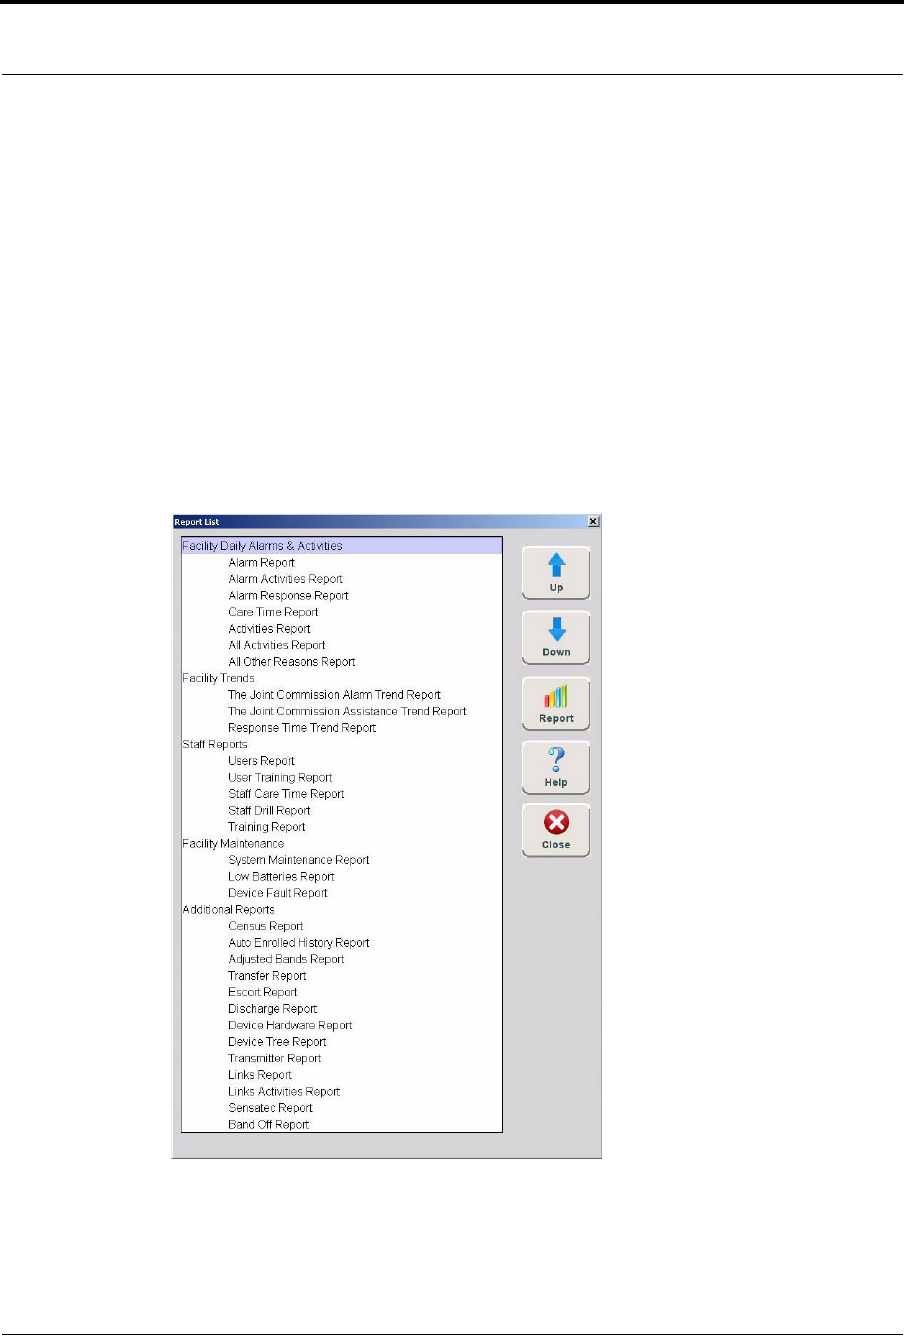Select Staff Care Time Report
Viewport: 904px width, 1335px height.
[286, 794]
